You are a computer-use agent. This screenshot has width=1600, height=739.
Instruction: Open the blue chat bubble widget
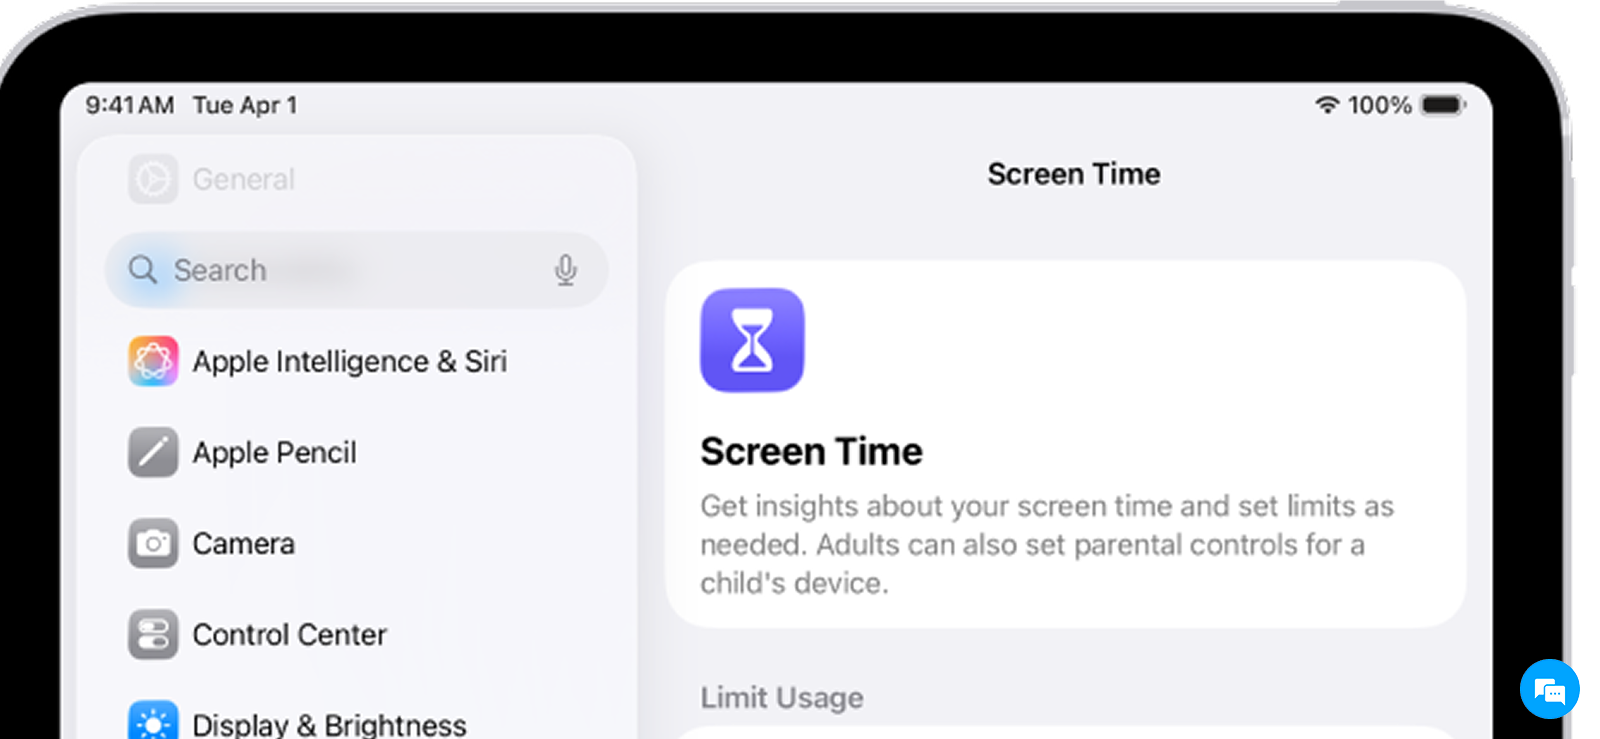click(1549, 689)
